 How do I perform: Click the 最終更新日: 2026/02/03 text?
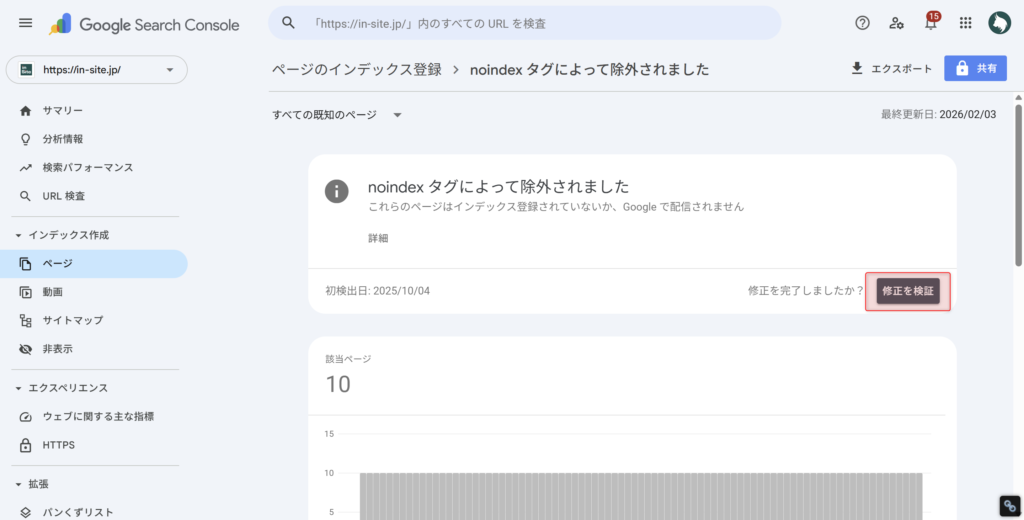938,115
